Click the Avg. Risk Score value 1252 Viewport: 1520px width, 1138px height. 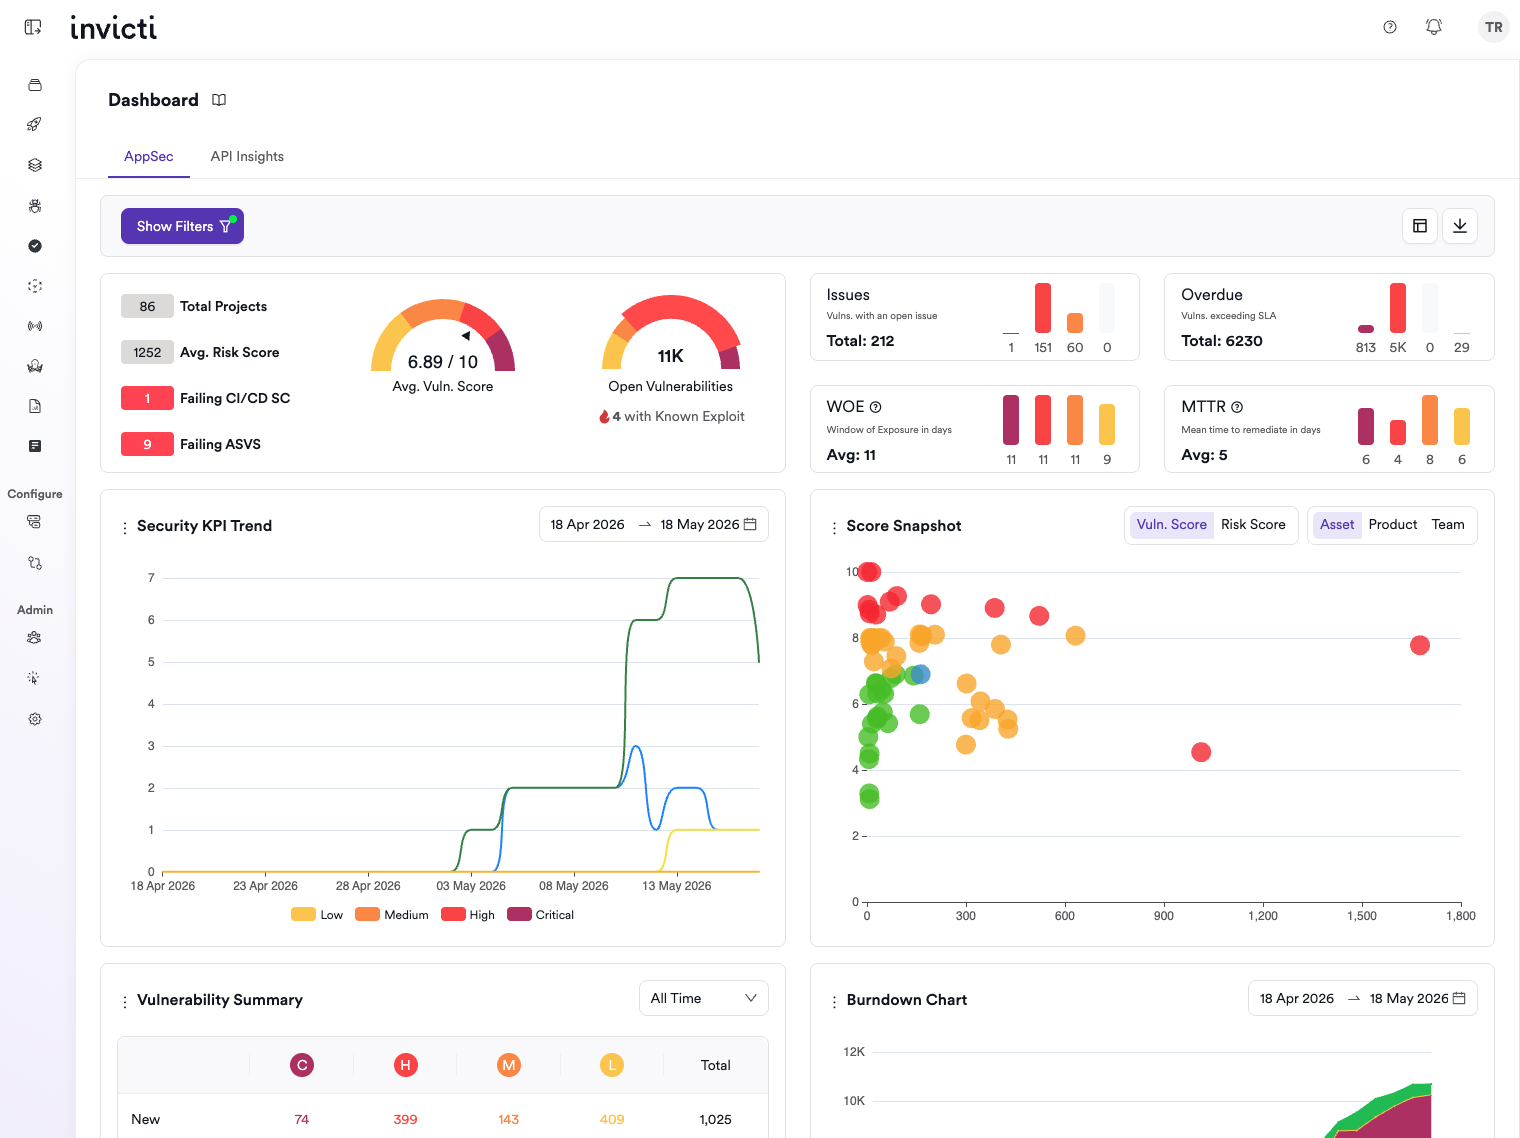[x=148, y=353]
